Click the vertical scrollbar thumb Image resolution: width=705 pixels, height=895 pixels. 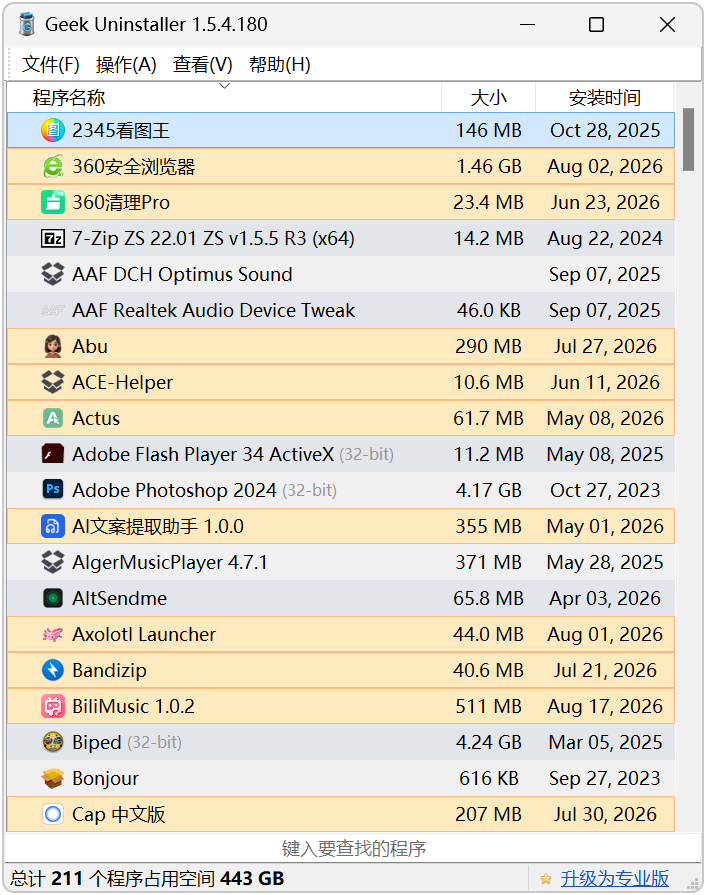(688, 139)
